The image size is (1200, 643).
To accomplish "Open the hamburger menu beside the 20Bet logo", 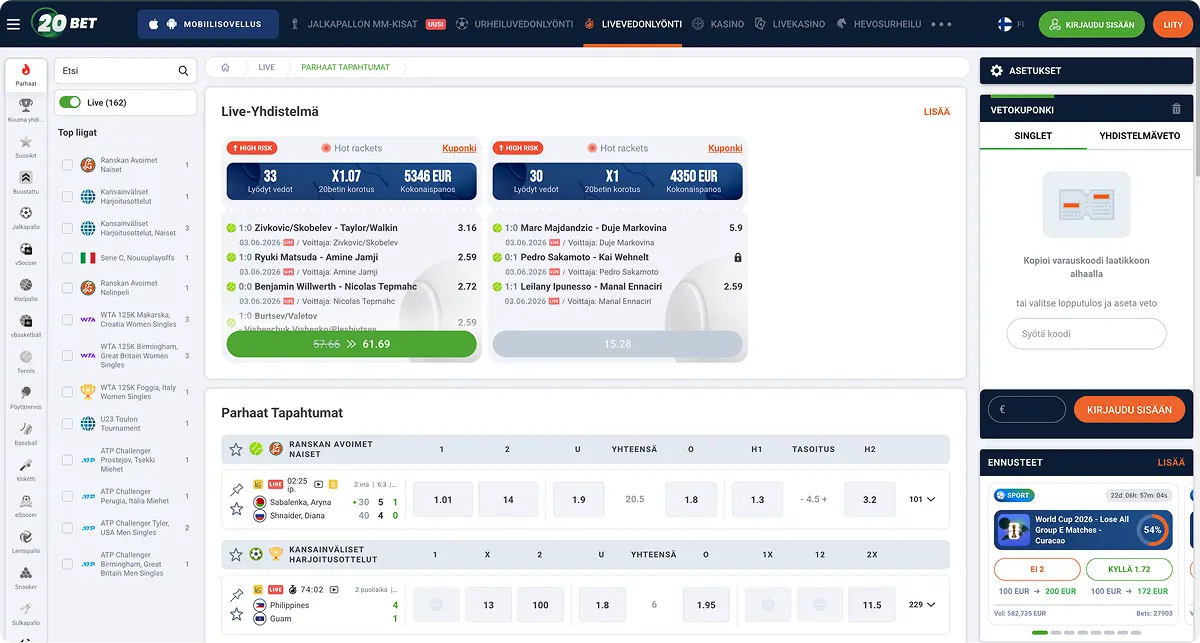I will pyautogui.click(x=13, y=24).
